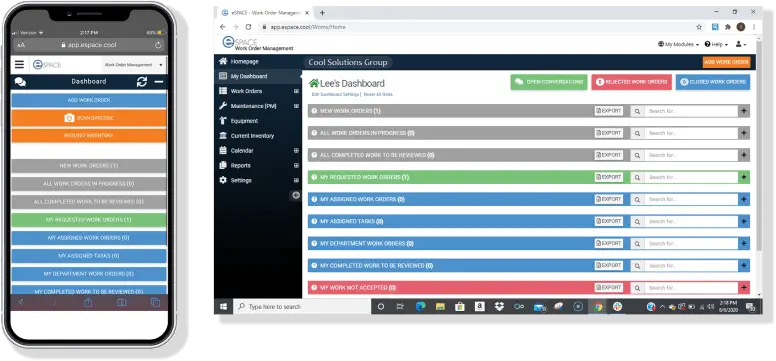Viewport: 776px width, 361px height.
Task: Open the Work Order Management dropdown on phone
Action: 134,65
